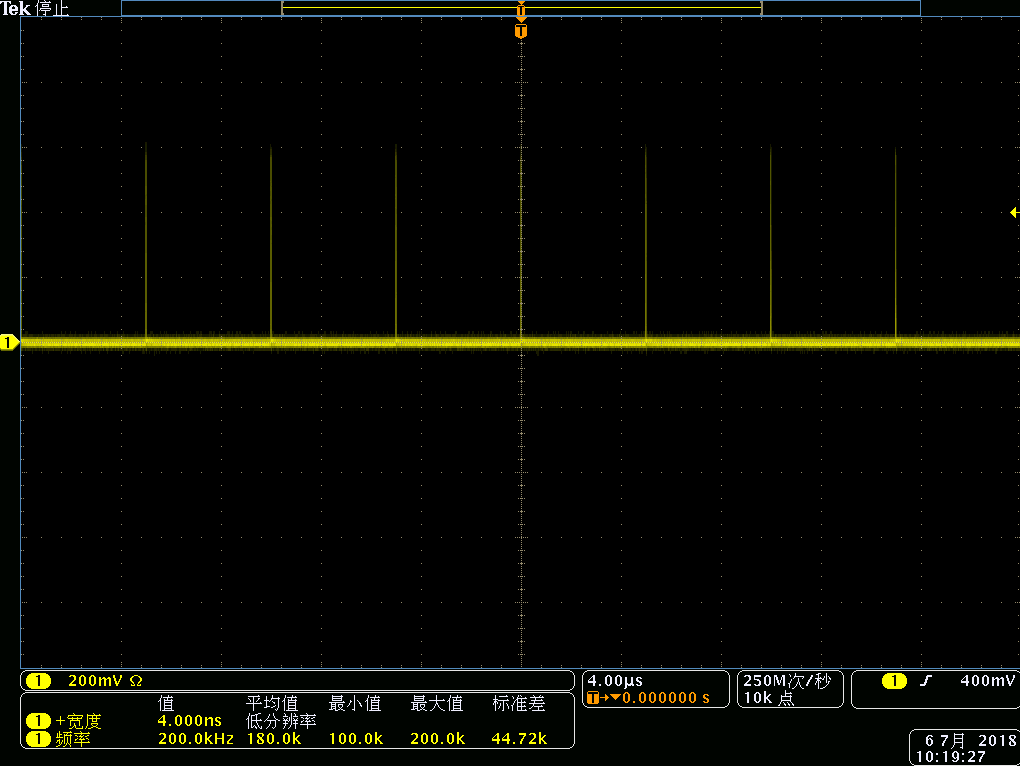Select the +宽度 measurement channel badge
The width and height of the screenshot is (1020, 766).
38,721
